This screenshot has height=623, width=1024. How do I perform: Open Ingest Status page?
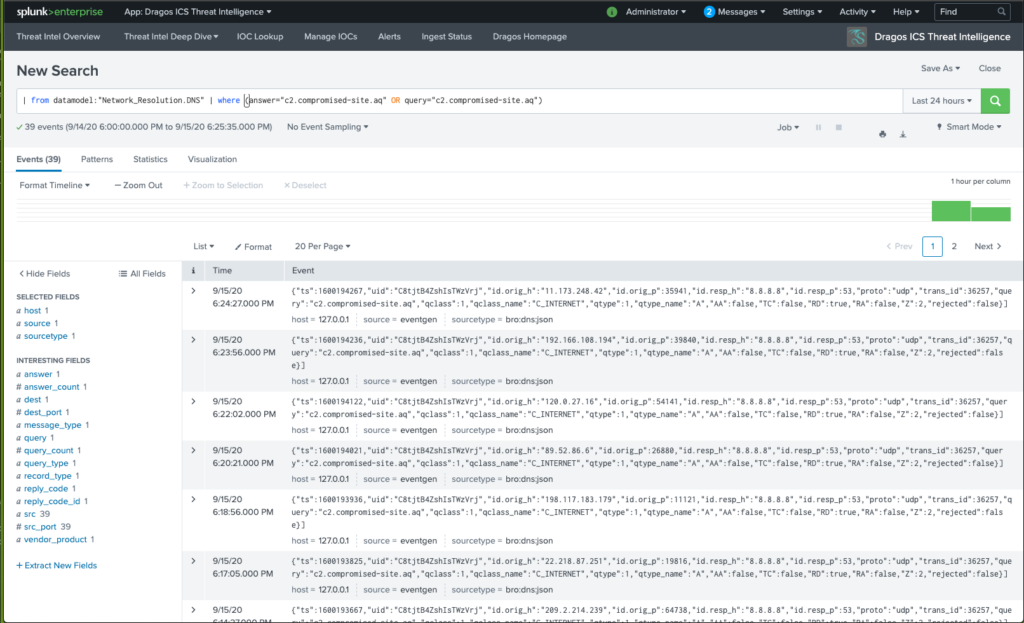click(x=447, y=37)
